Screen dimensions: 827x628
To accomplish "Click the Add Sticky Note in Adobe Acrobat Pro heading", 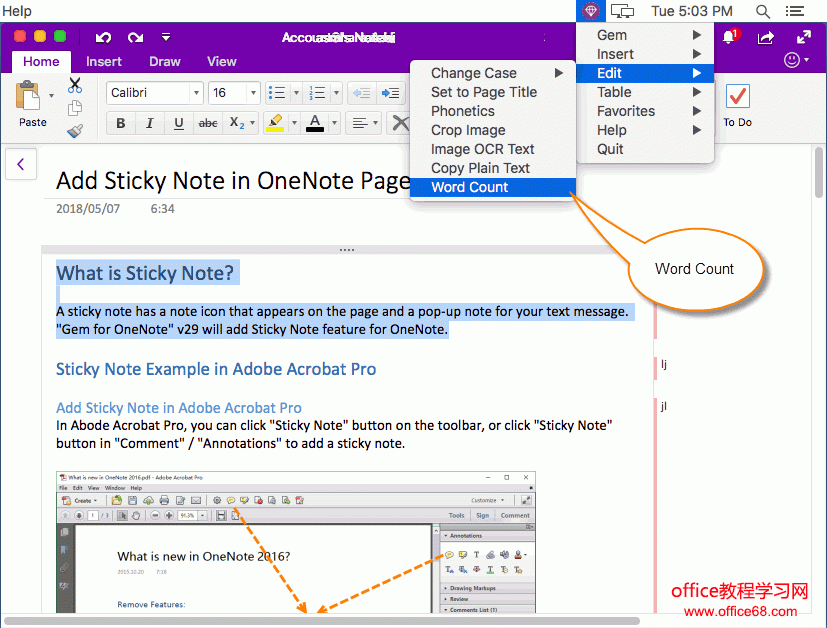I will (x=179, y=408).
